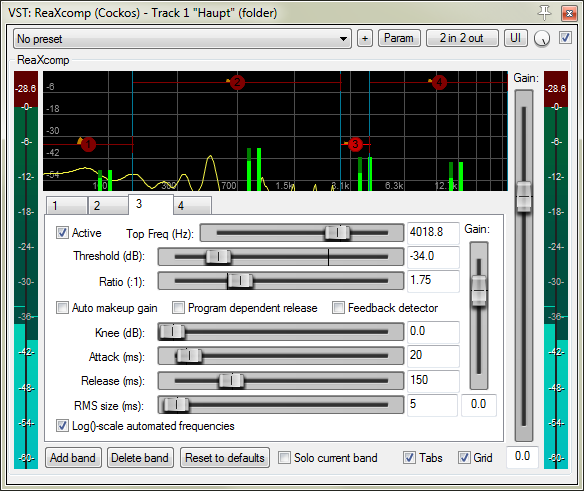Viewport: 584px width, 491px height.
Task: Uncheck the Active checkbox for band 3
Action: pos(62,233)
